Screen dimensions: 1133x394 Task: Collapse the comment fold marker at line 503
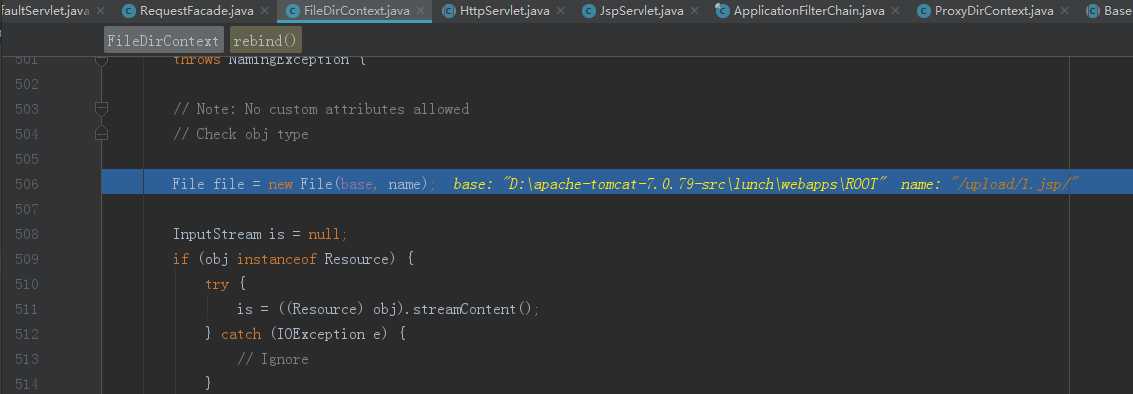pos(102,109)
